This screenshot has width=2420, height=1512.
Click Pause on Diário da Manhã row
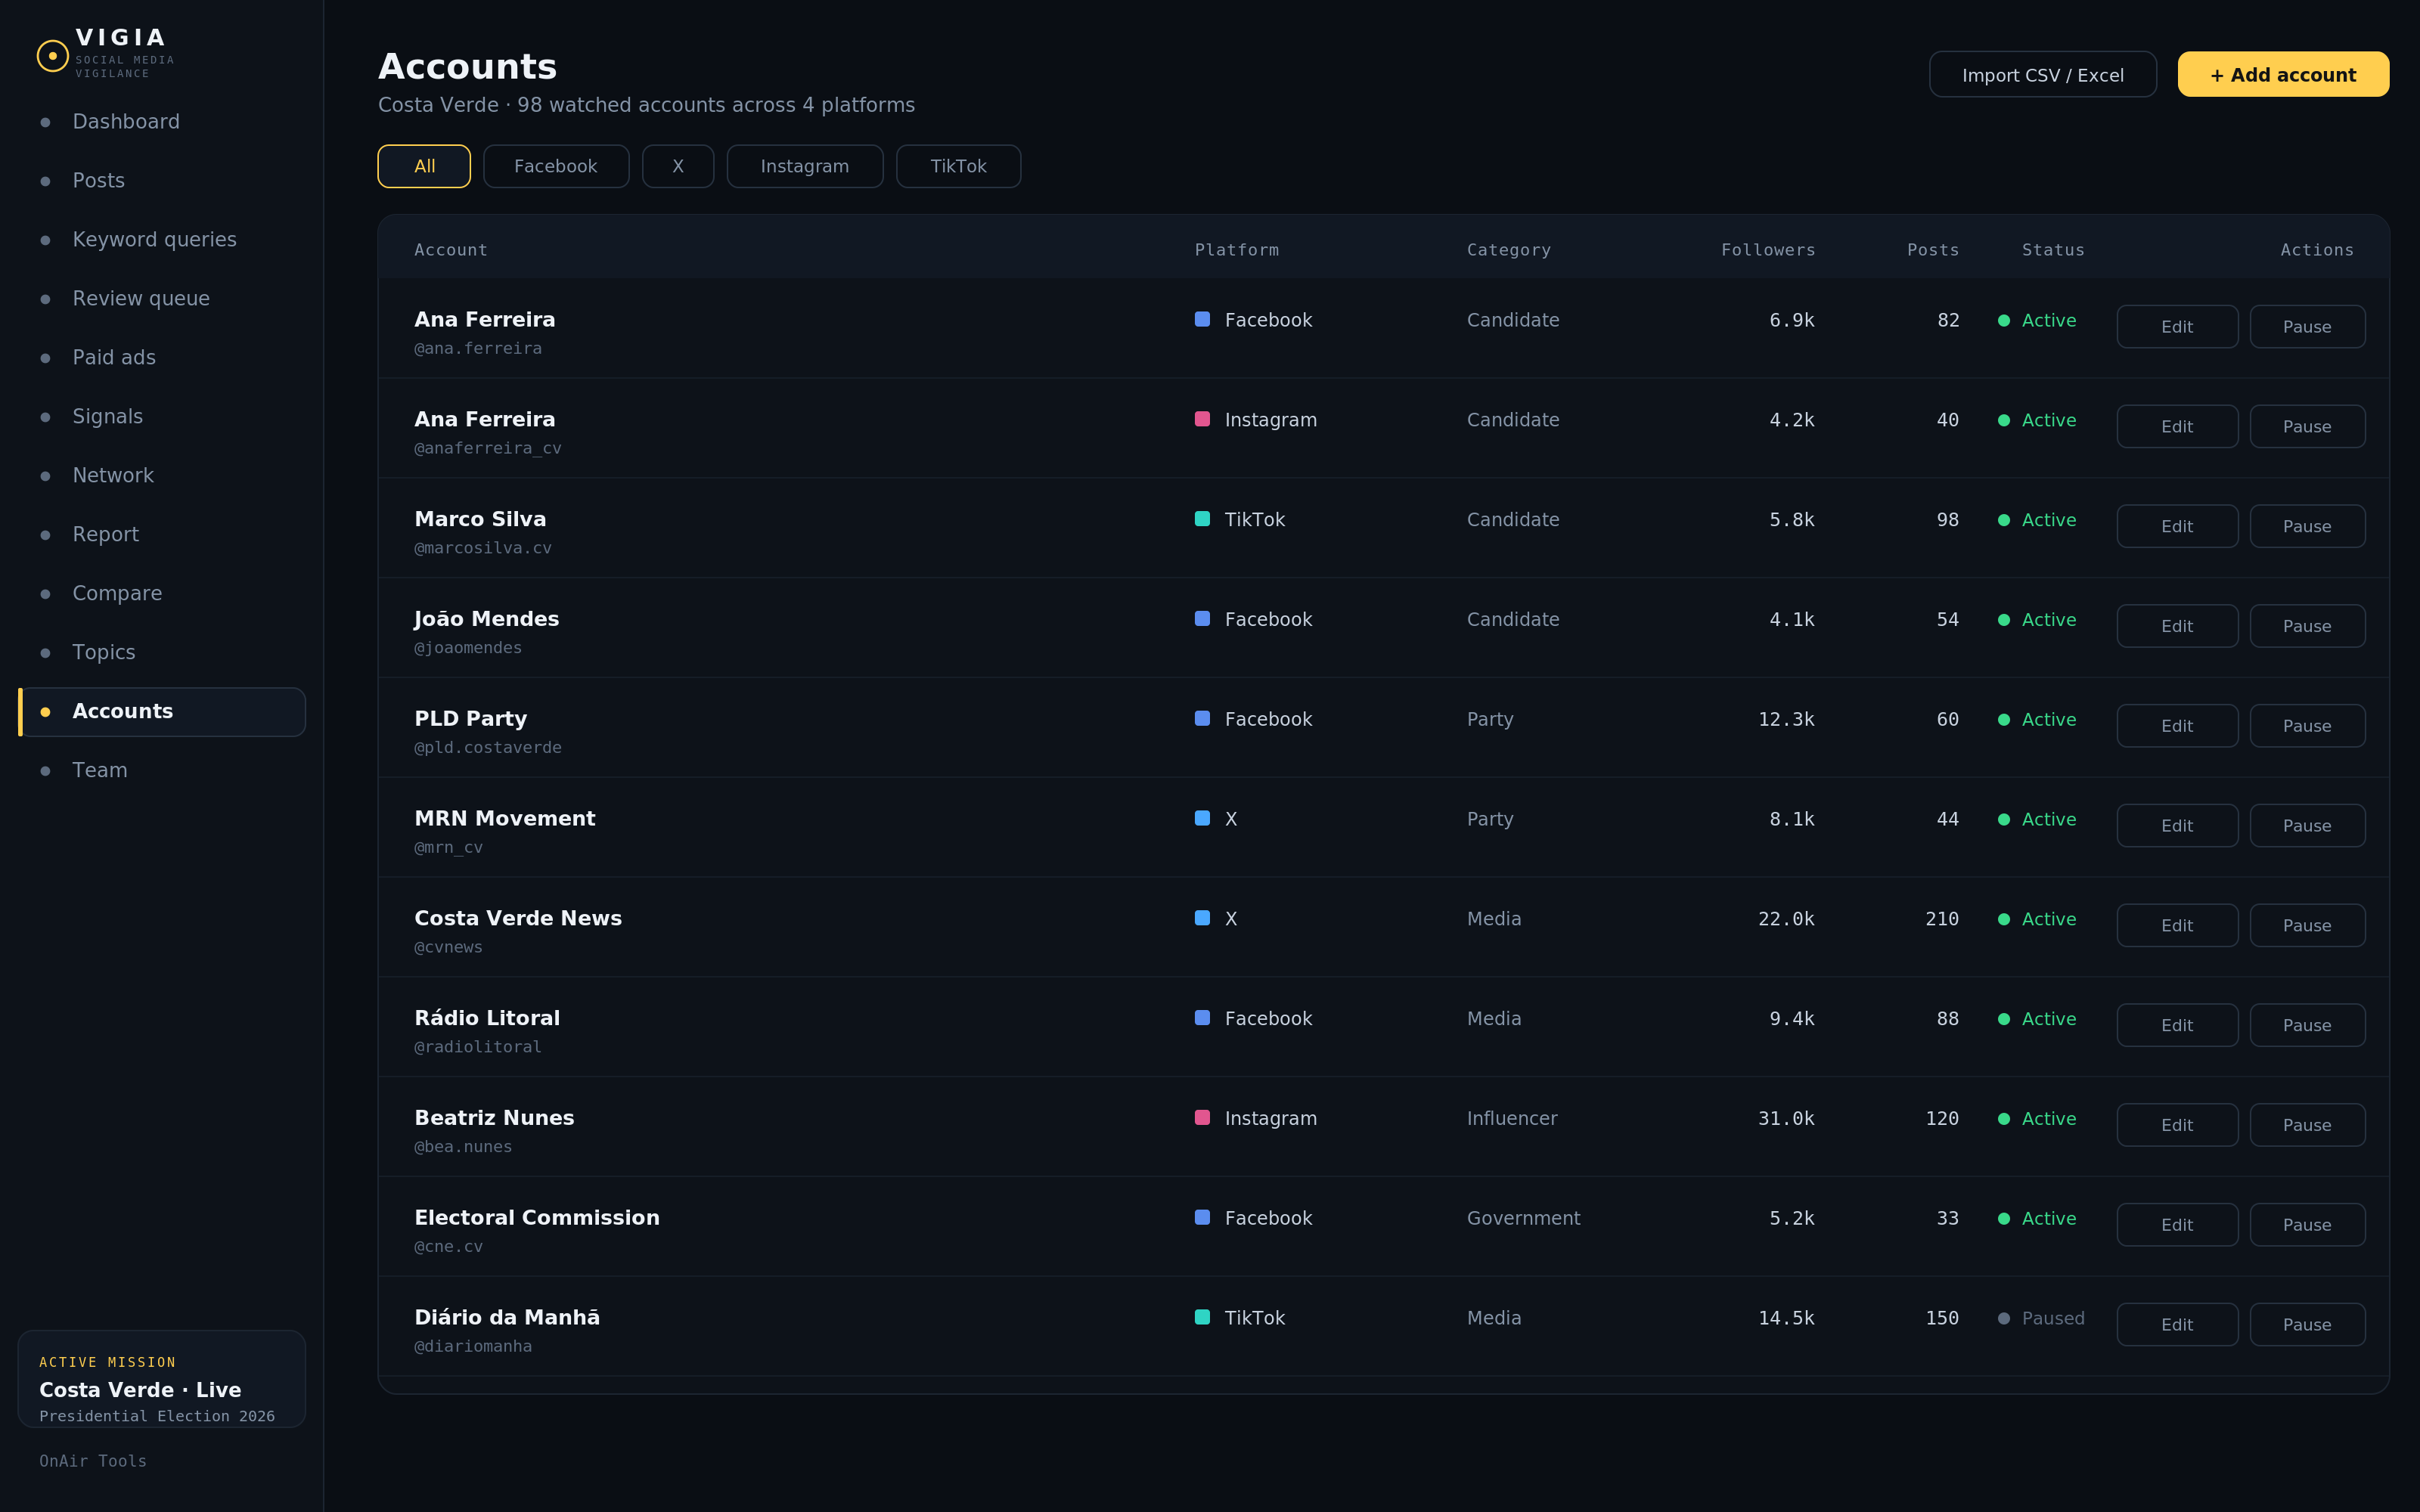(x=2307, y=1325)
